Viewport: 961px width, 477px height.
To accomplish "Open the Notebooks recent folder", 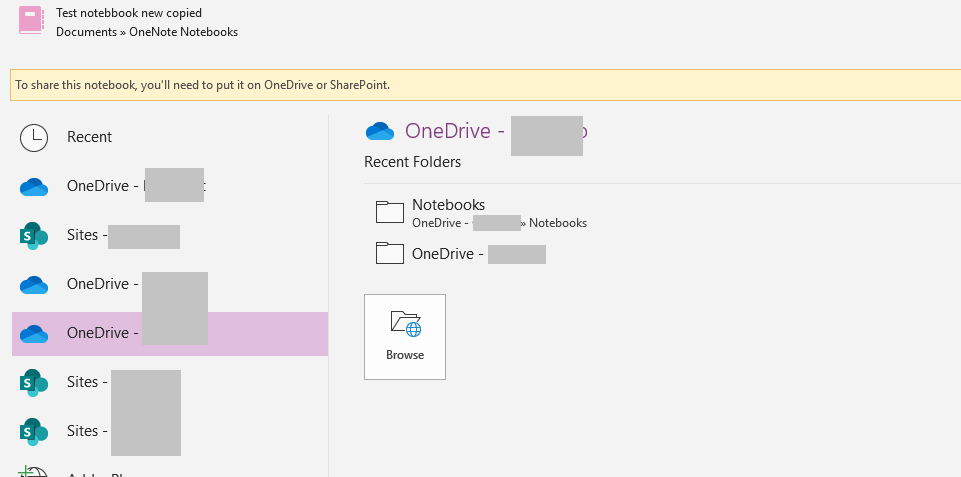I will 481,213.
